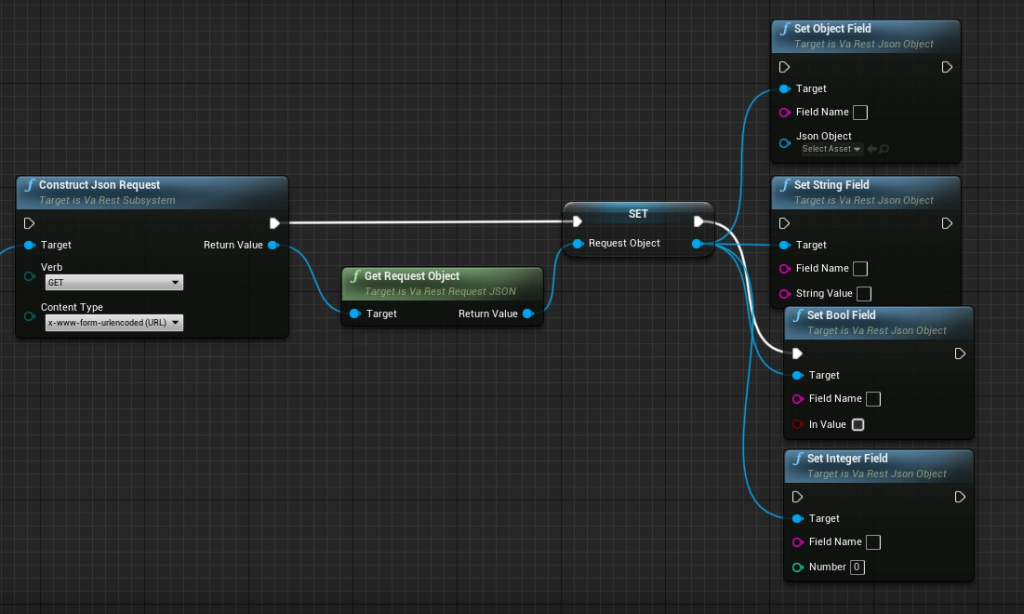Click the Json Object pin on Set Object Field

coord(784,143)
